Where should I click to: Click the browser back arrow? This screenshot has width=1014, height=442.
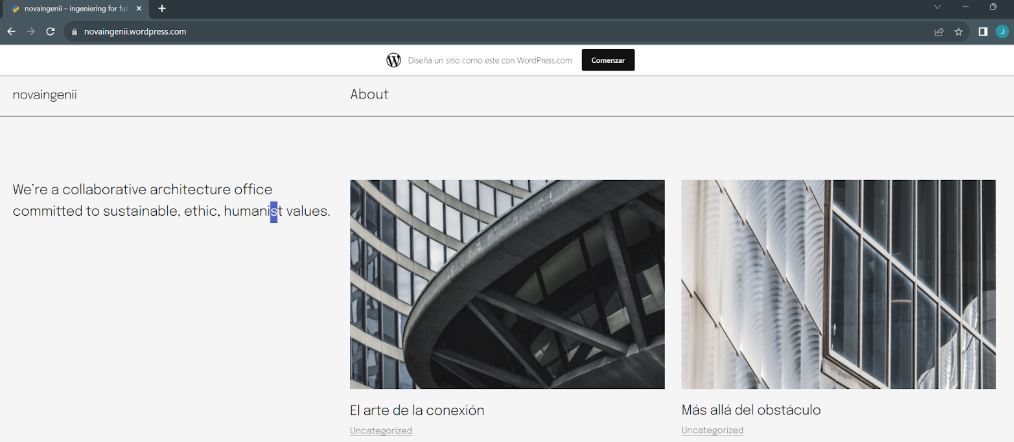11,31
